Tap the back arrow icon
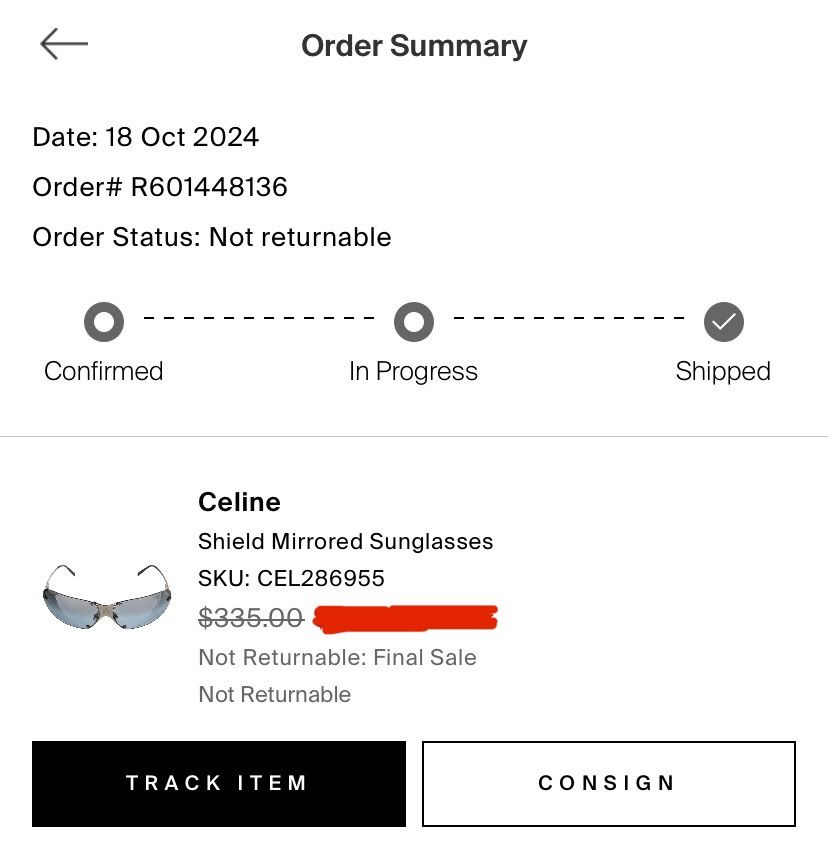Viewport: 828px width, 853px height. point(64,44)
